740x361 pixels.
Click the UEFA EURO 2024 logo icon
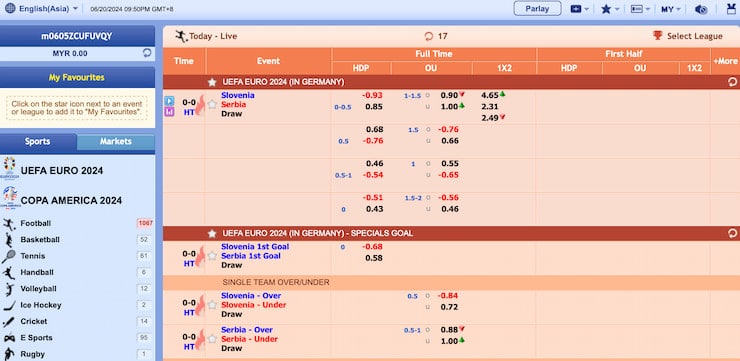click(x=9, y=168)
